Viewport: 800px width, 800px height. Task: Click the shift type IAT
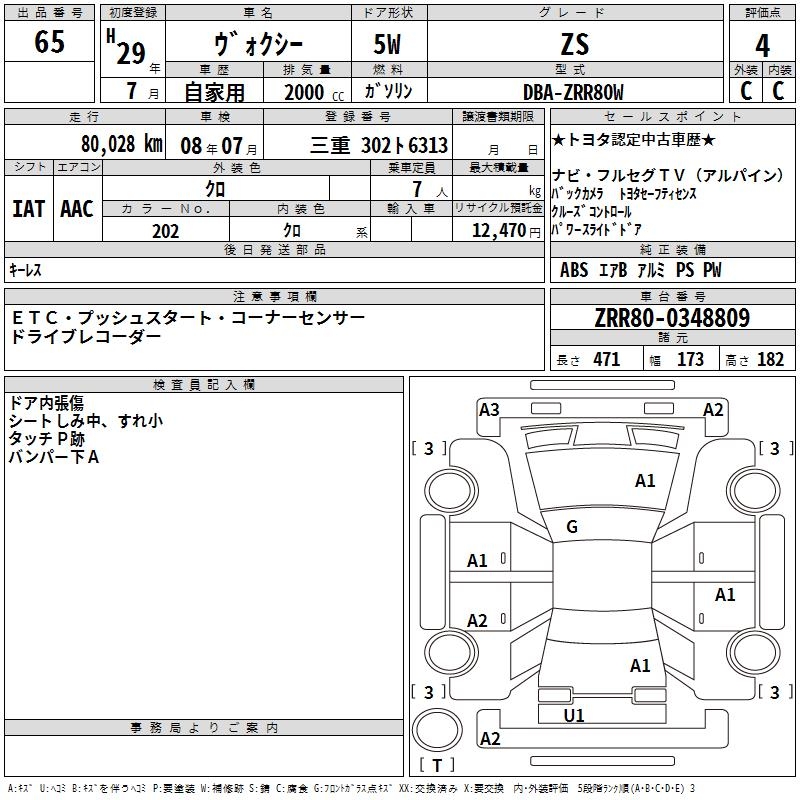(28, 209)
